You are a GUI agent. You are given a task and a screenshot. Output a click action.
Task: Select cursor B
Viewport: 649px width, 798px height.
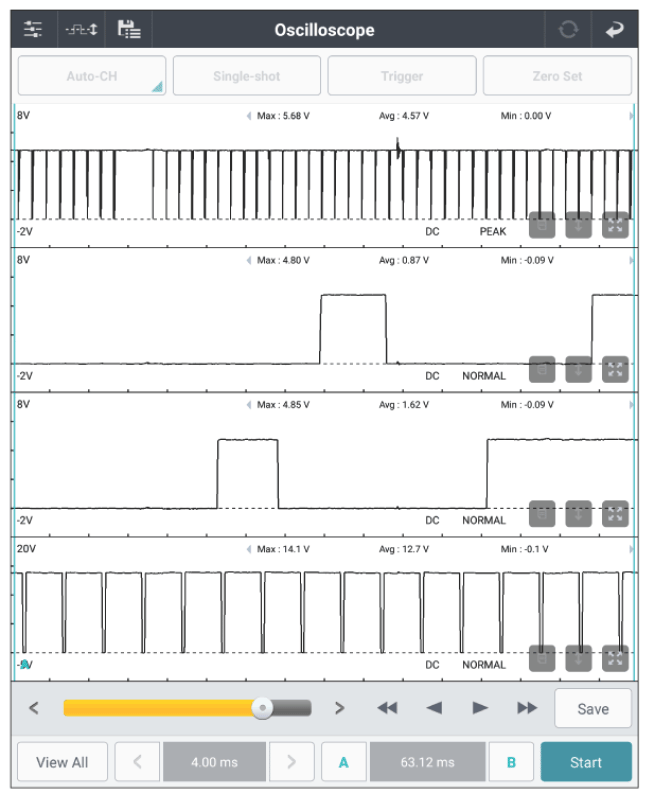[x=511, y=762]
